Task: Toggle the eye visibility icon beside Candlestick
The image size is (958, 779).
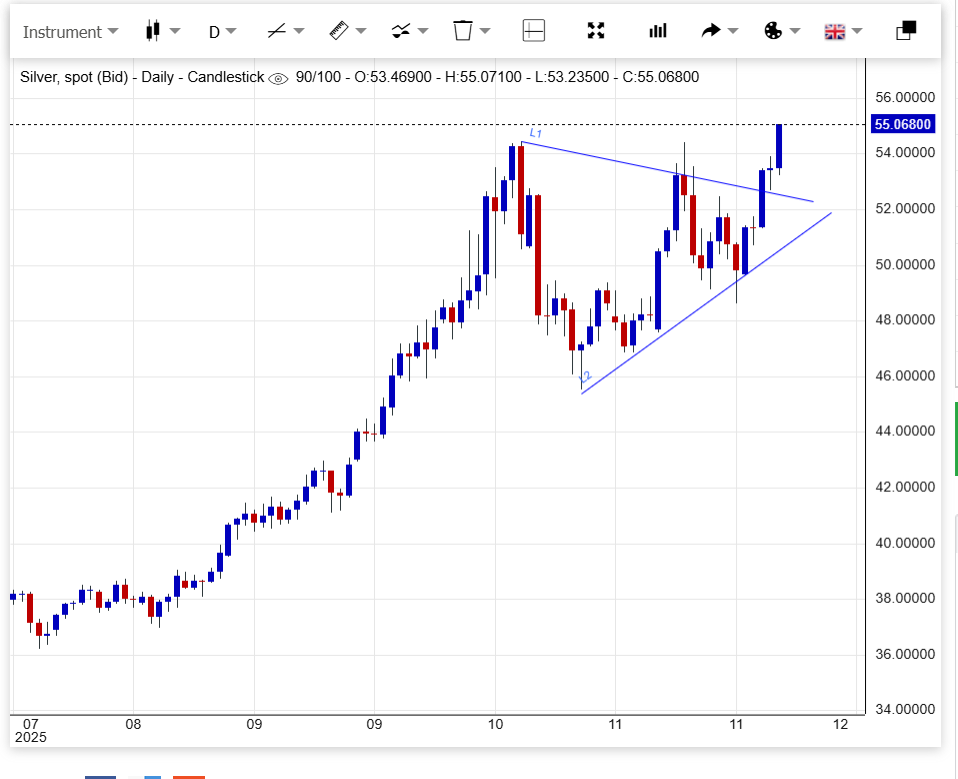Action: click(279, 77)
